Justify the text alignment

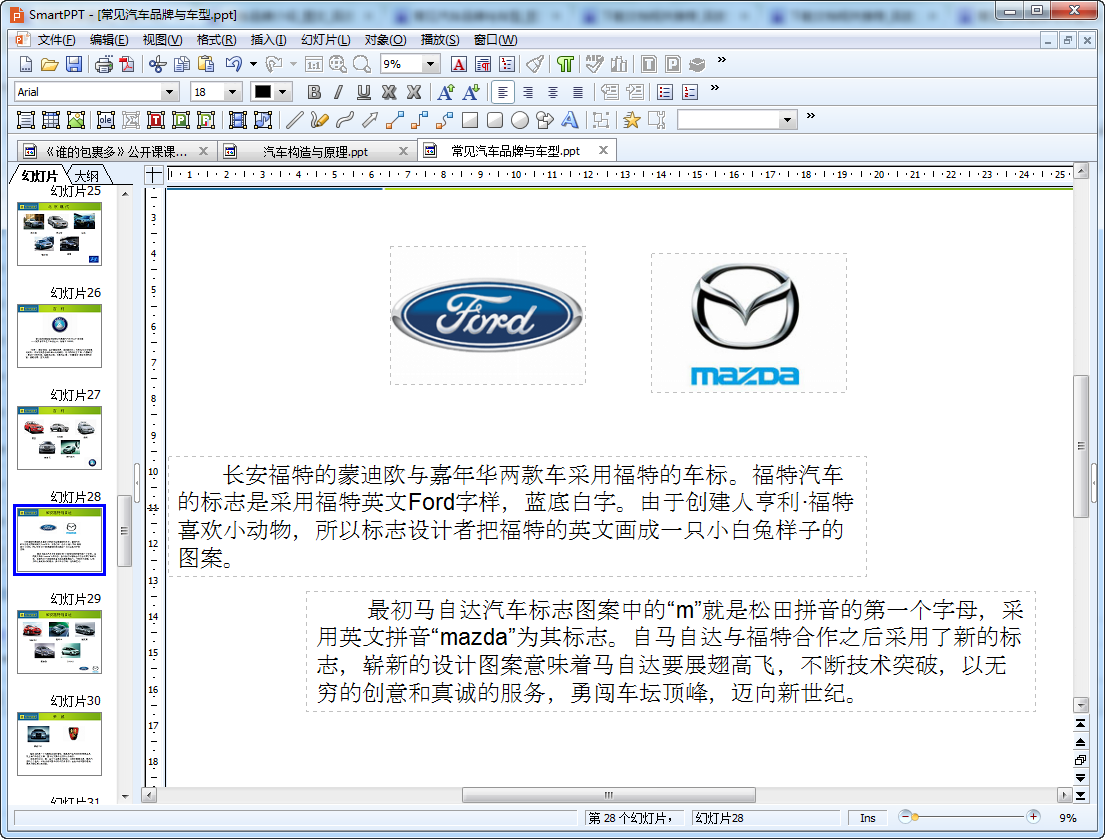pos(578,92)
